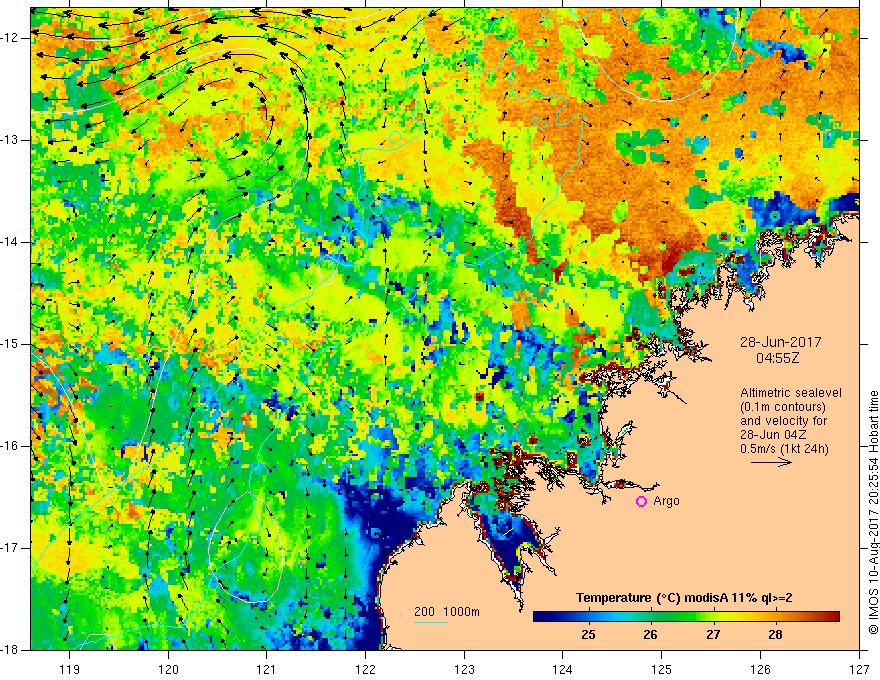
Task: Click the 27 tick label on color bar
Action: pos(713,635)
